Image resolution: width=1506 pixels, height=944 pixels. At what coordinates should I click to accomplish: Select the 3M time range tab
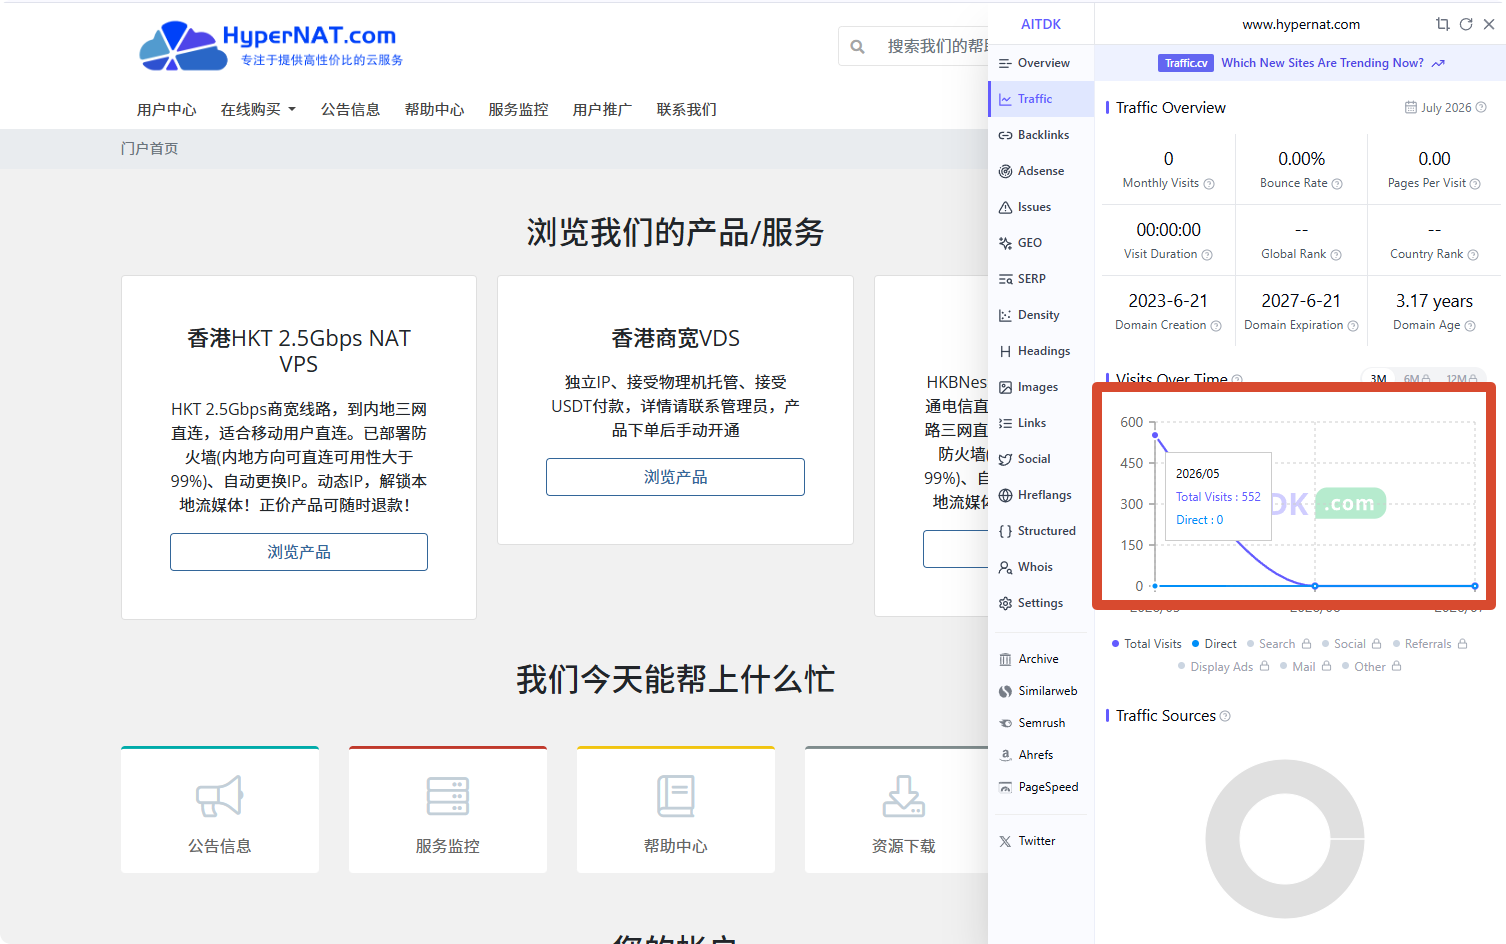(1378, 378)
